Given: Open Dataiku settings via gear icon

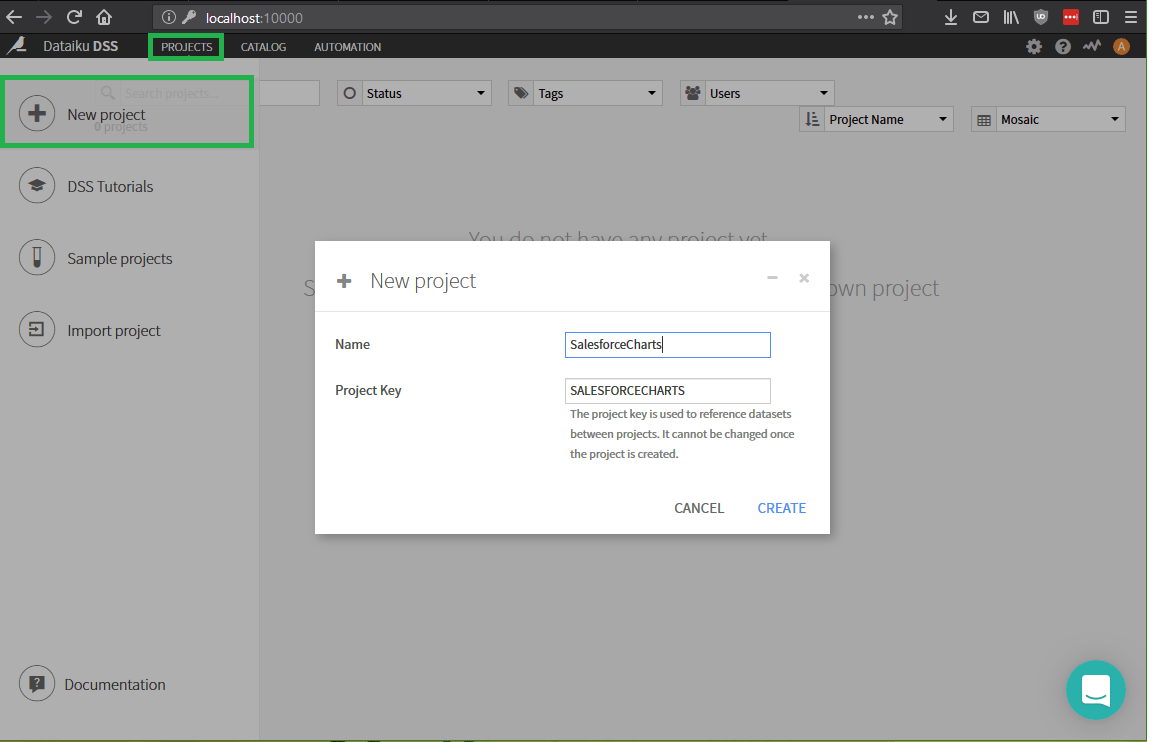Looking at the screenshot, I should (1034, 46).
